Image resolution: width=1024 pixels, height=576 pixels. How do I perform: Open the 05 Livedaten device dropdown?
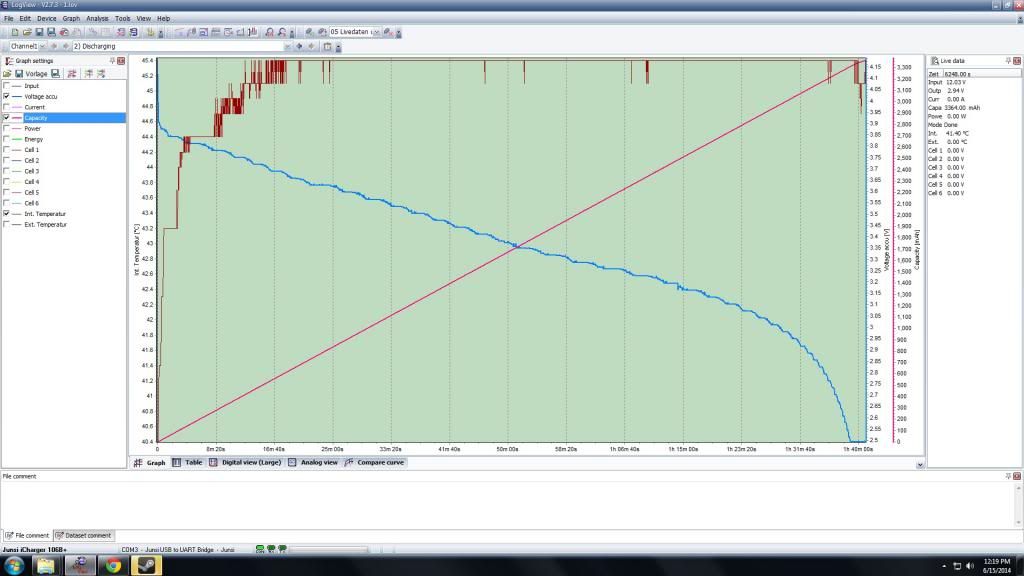(x=375, y=33)
